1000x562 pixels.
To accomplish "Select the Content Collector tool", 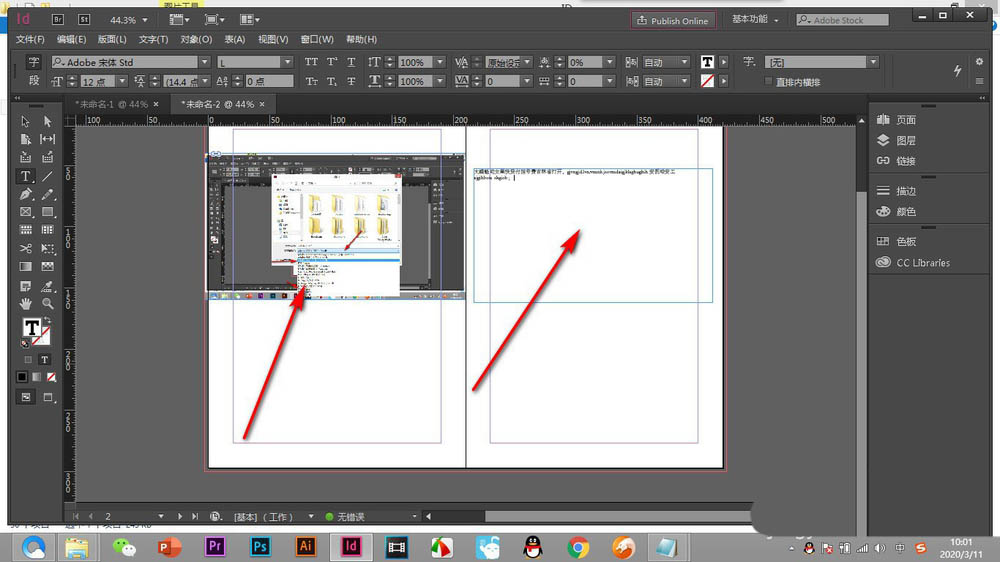I will click(x=25, y=158).
